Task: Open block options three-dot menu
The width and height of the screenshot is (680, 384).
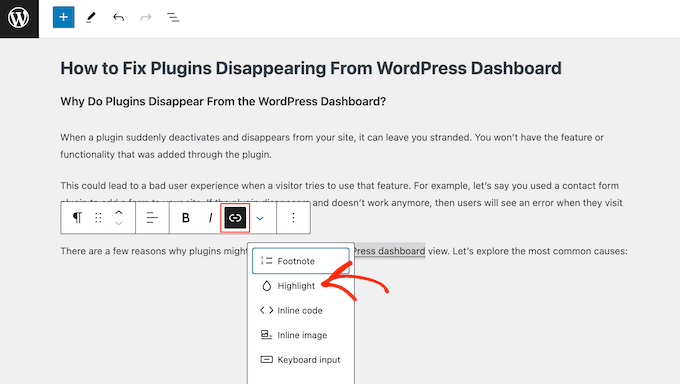Action: 293,217
